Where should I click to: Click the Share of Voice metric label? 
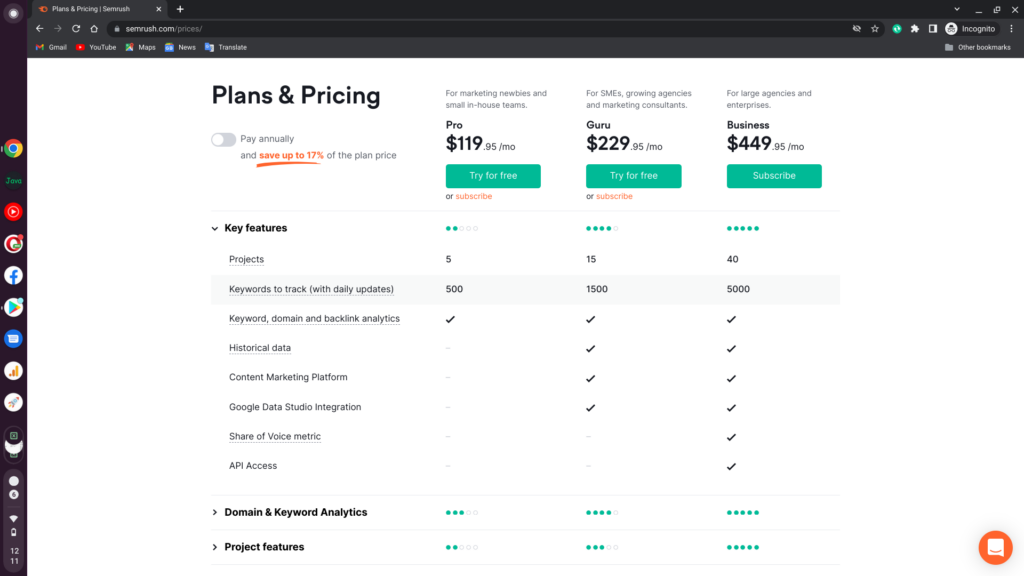275,436
